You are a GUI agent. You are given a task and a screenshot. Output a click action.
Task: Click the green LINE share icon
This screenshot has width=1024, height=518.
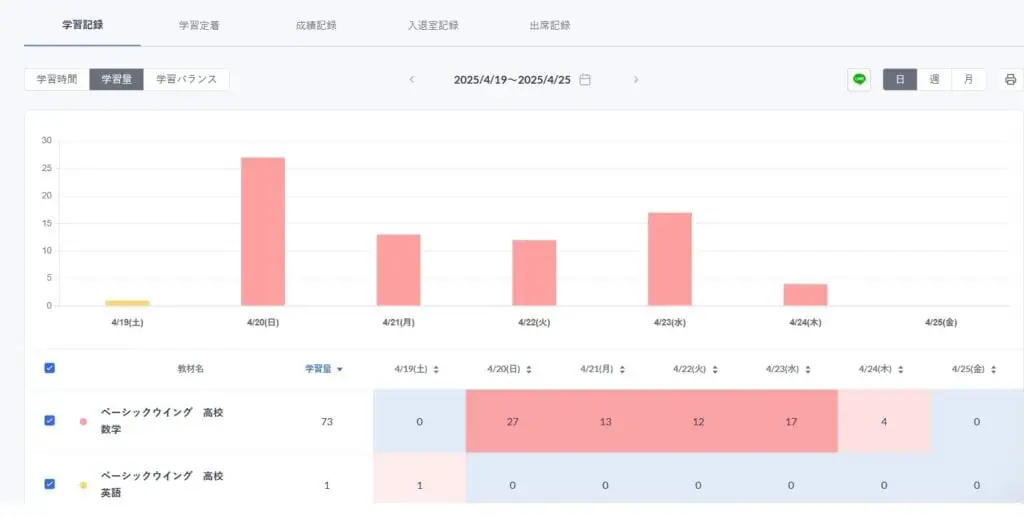[859, 80]
